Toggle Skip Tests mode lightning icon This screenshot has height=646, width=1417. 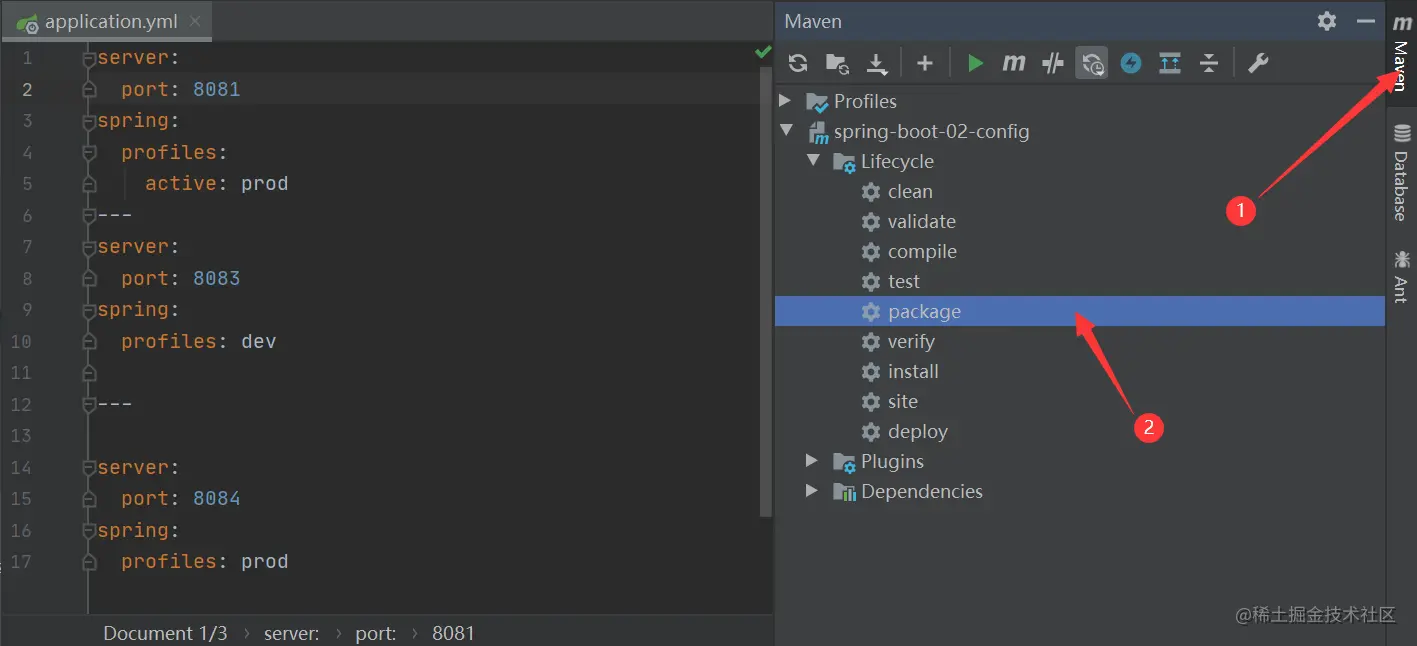click(x=1131, y=64)
